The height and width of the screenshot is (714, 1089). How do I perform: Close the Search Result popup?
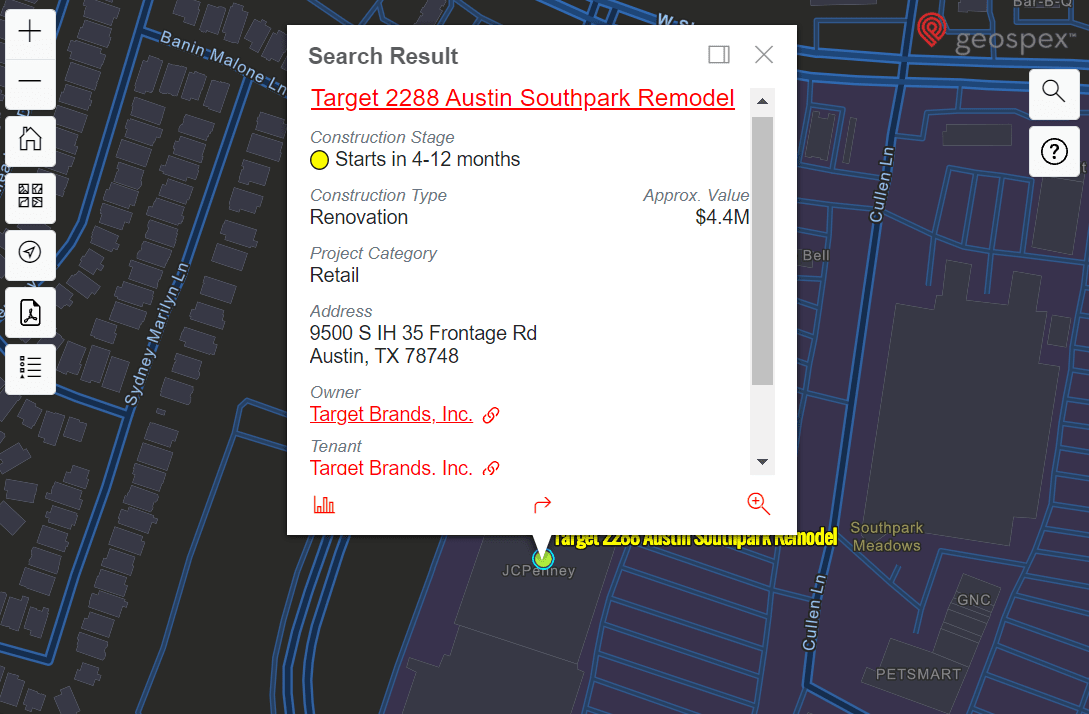(x=764, y=55)
